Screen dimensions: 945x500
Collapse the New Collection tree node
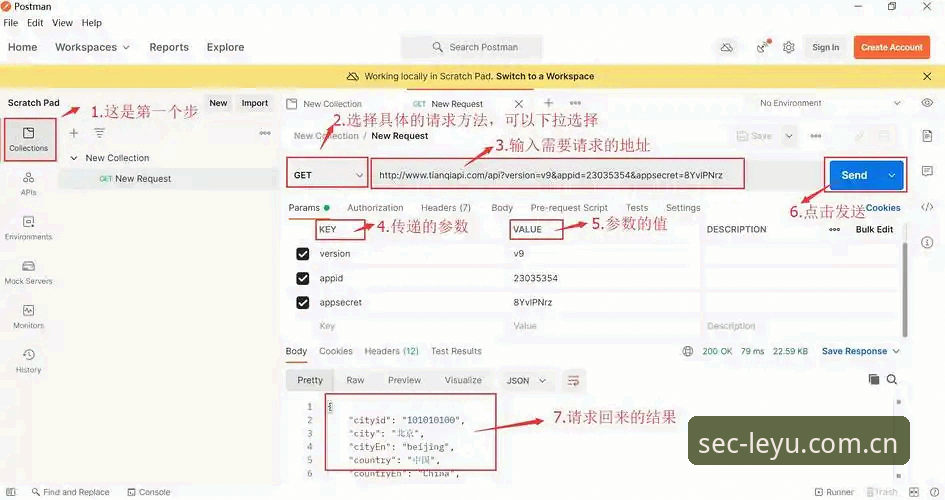click(x=74, y=158)
